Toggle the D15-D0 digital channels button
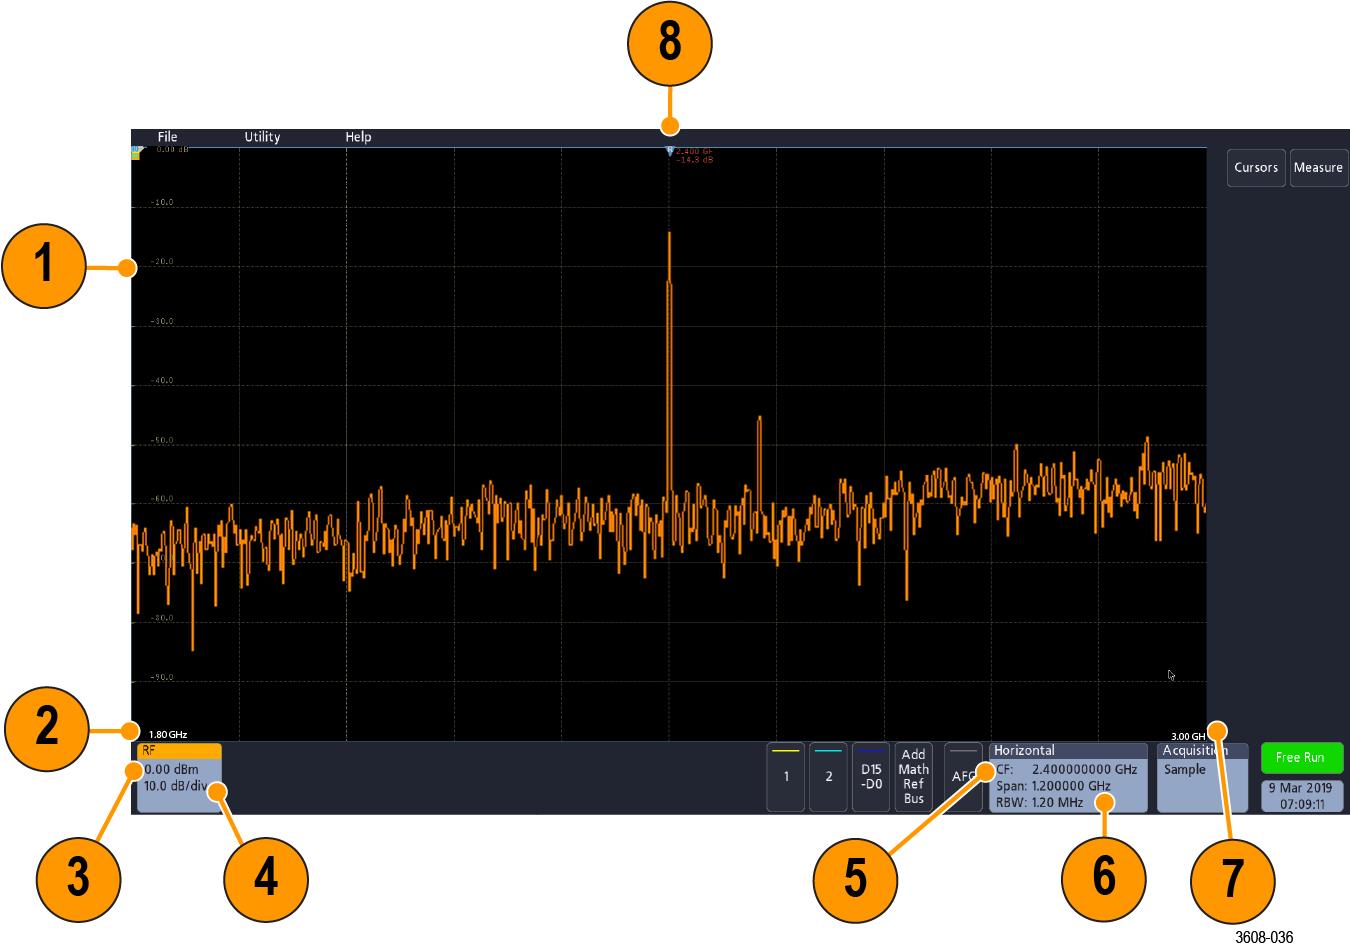This screenshot has width=1350, height=949. 871,776
